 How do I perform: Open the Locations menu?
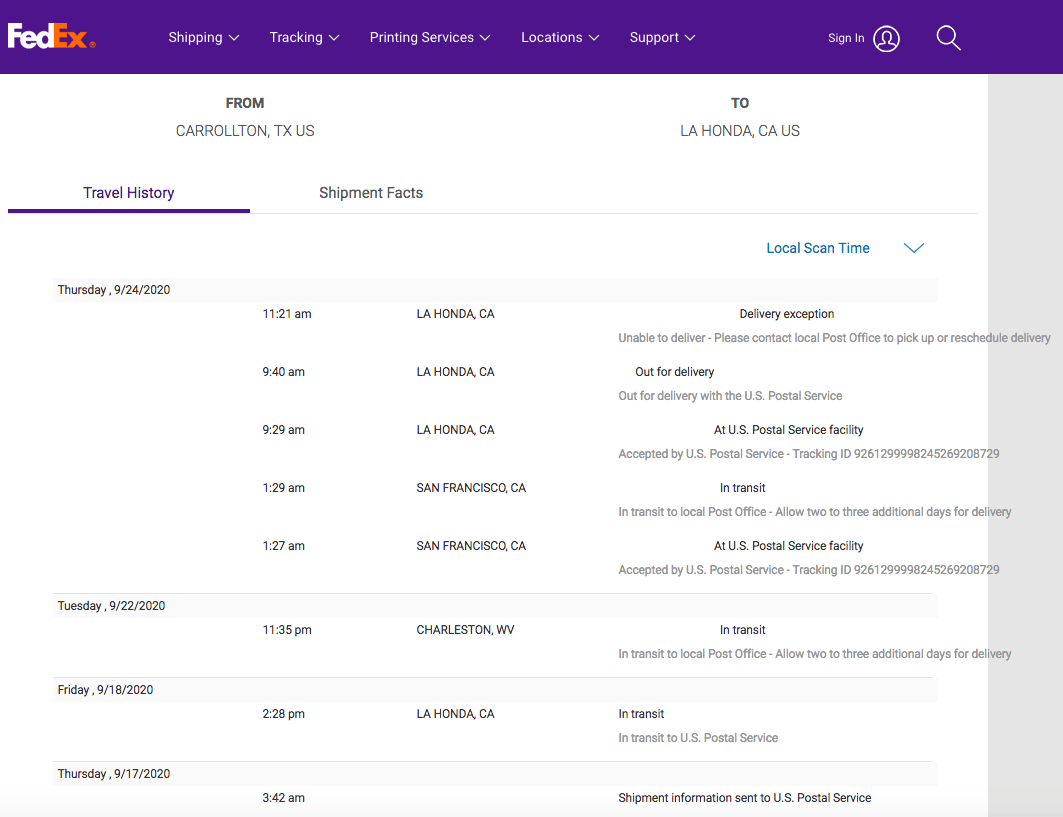[560, 37]
